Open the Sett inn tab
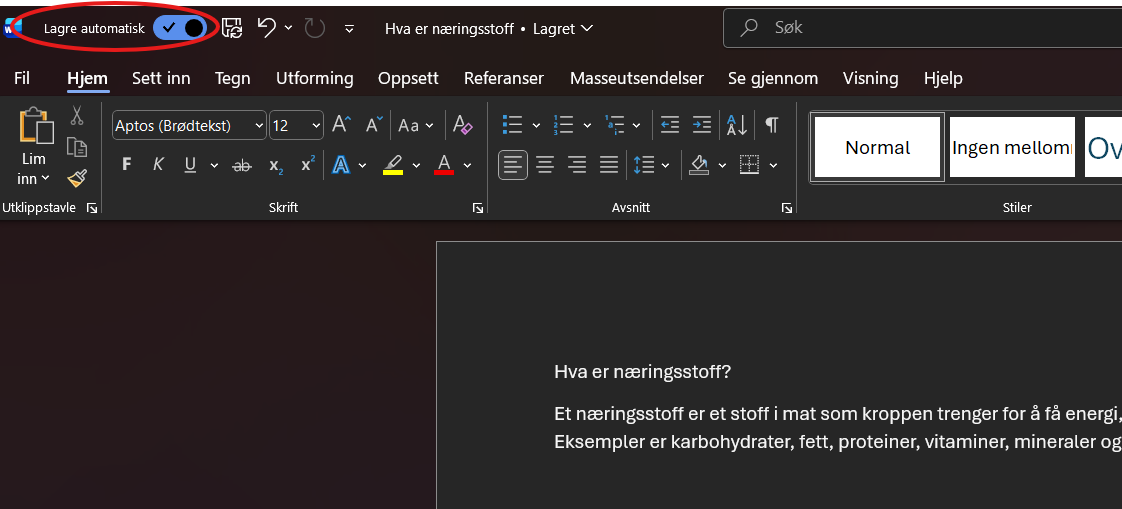Image resolution: width=1122 pixels, height=509 pixels. point(161,78)
